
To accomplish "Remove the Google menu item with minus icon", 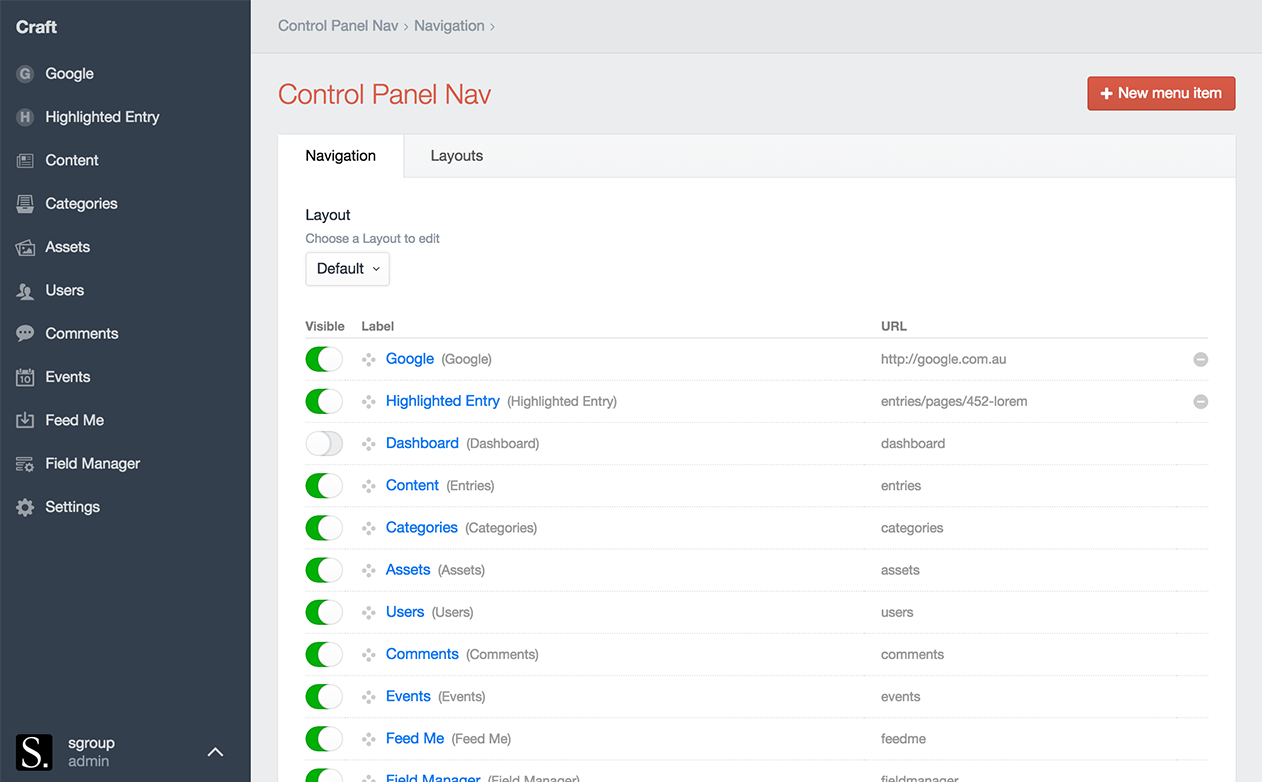I will click(x=1200, y=359).
